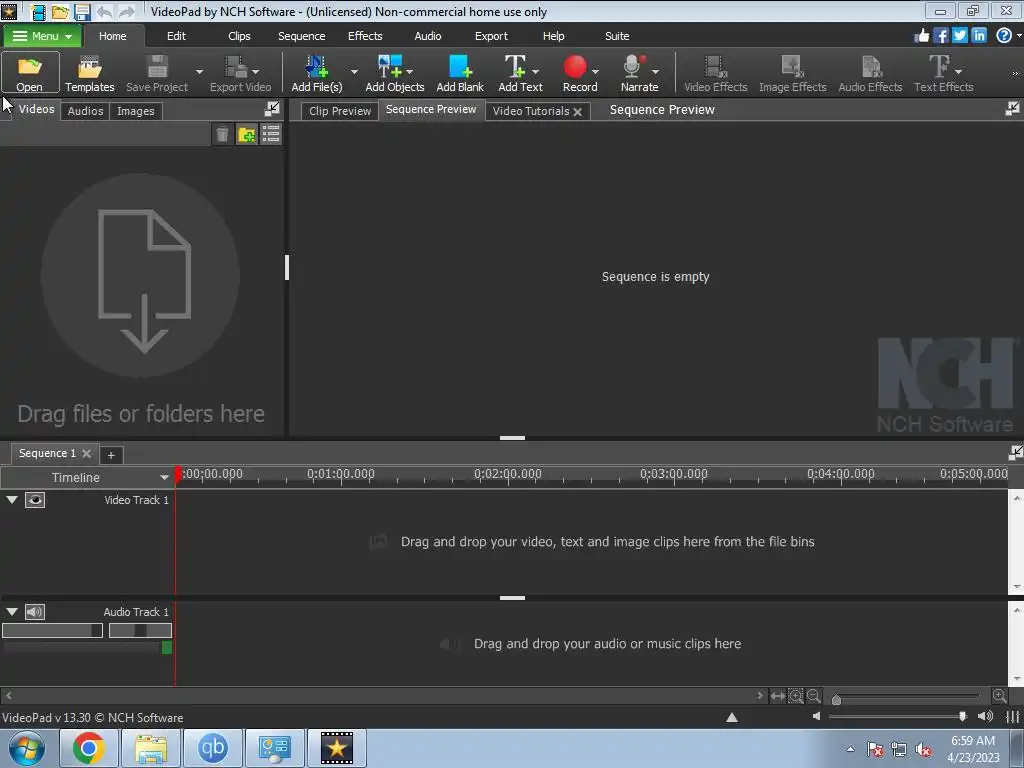Image resolution: width=1024 pixels, height=768 pixels.
Task: Open Chrome from the taskbar
Action: (89, 748)
